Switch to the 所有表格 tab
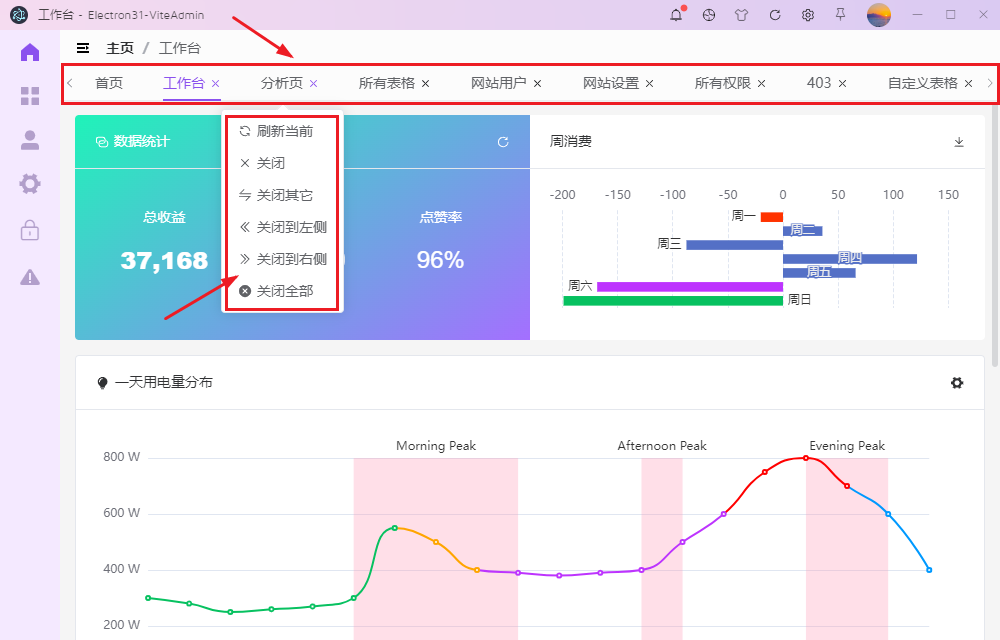 coord(386,84)
